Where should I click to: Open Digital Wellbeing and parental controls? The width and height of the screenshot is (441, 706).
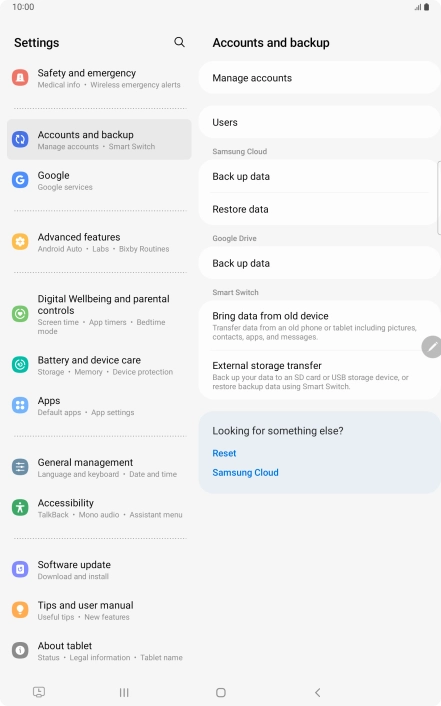pyautogui.click(x=99, y=314)
